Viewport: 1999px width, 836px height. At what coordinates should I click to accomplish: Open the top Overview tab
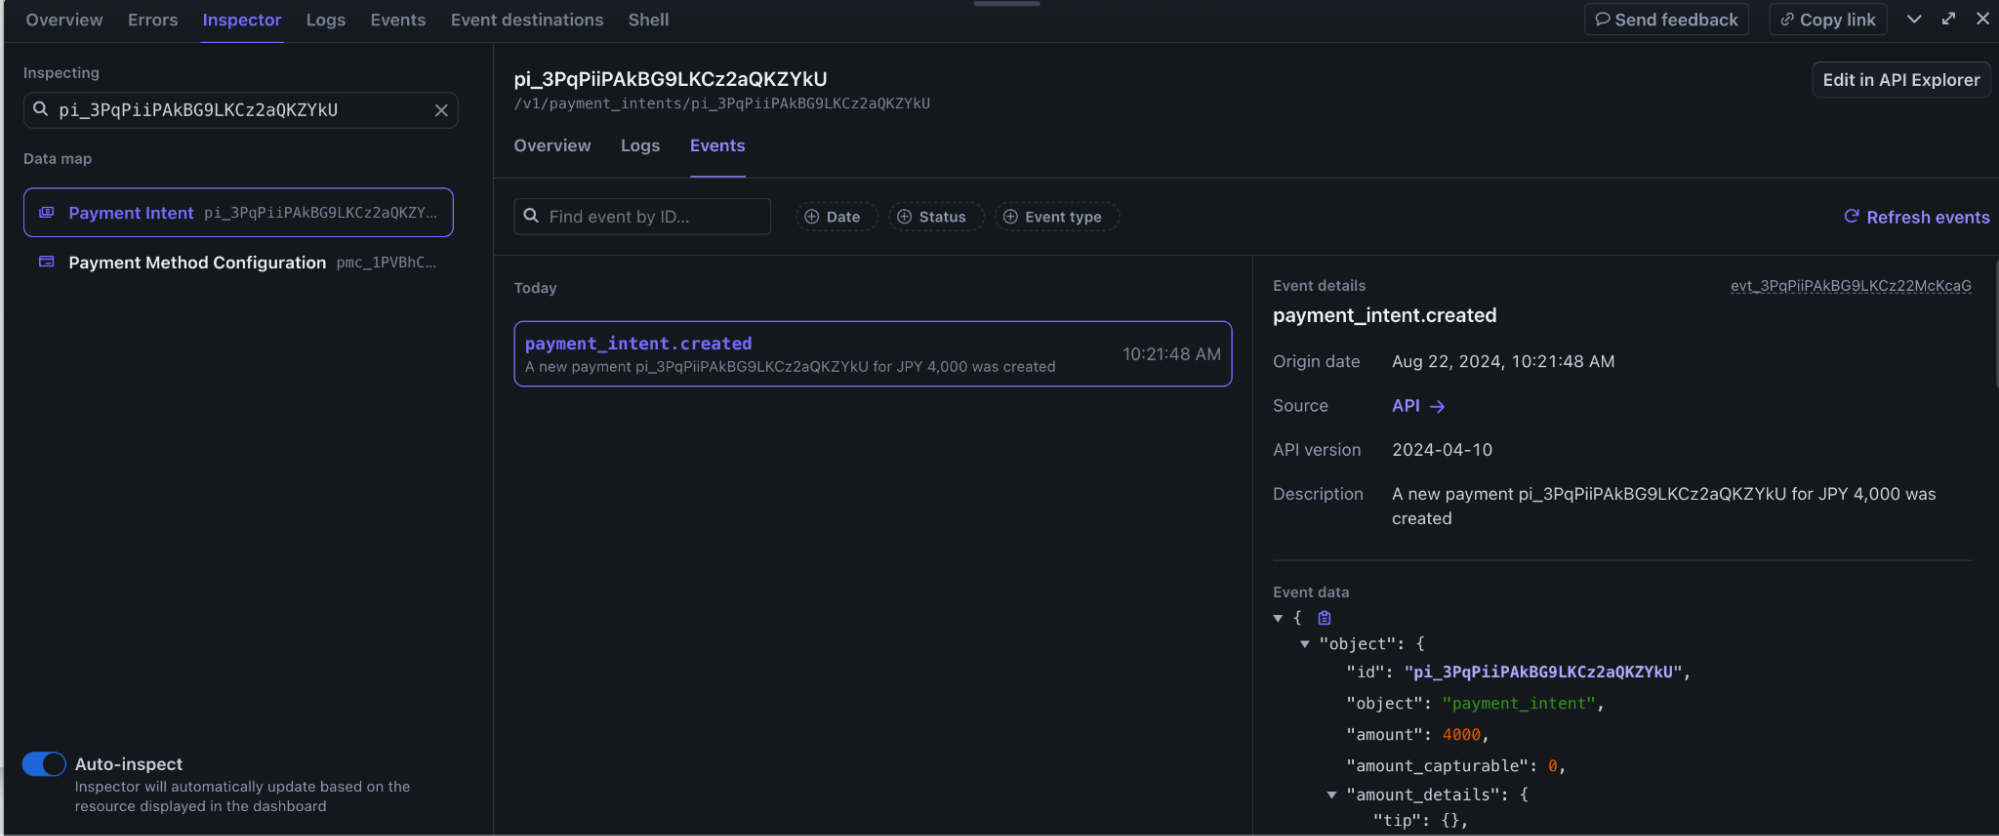pos(64,20)
